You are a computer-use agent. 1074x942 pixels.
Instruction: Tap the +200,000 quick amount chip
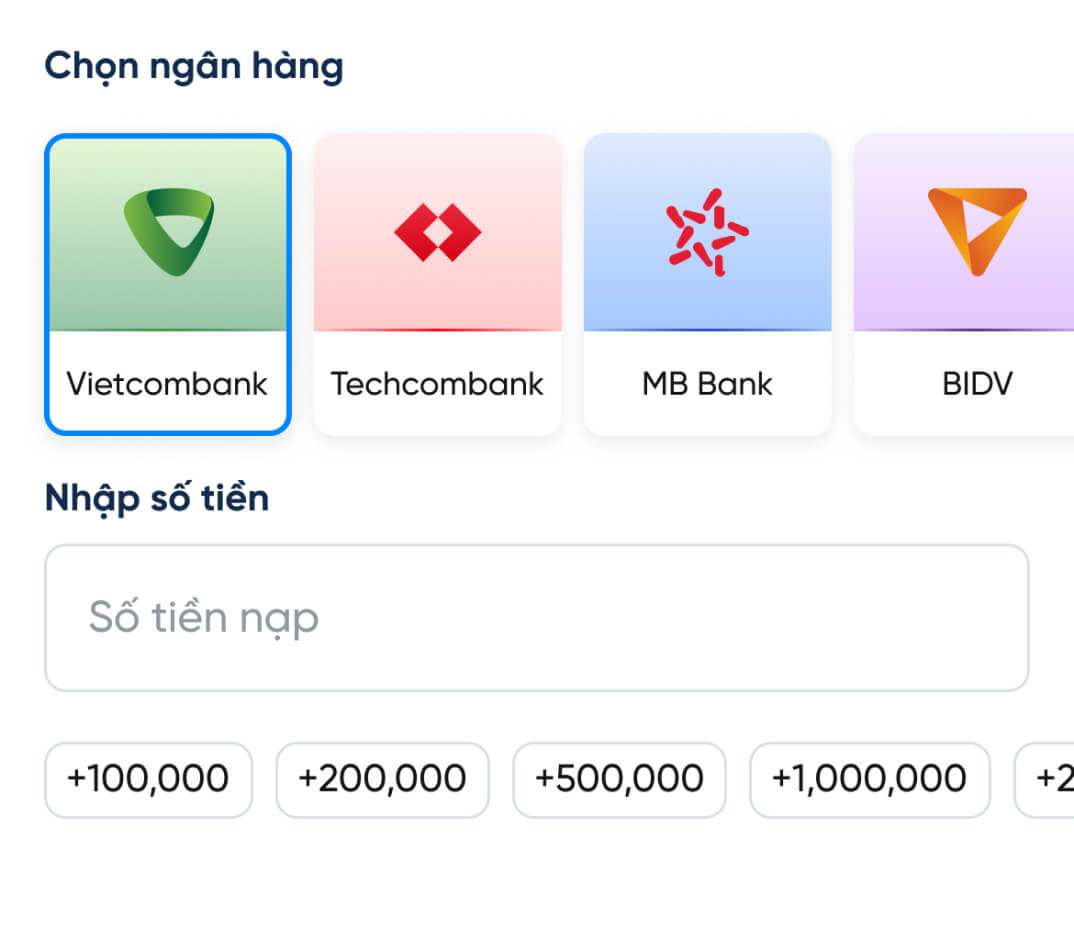tap(382, 779)
